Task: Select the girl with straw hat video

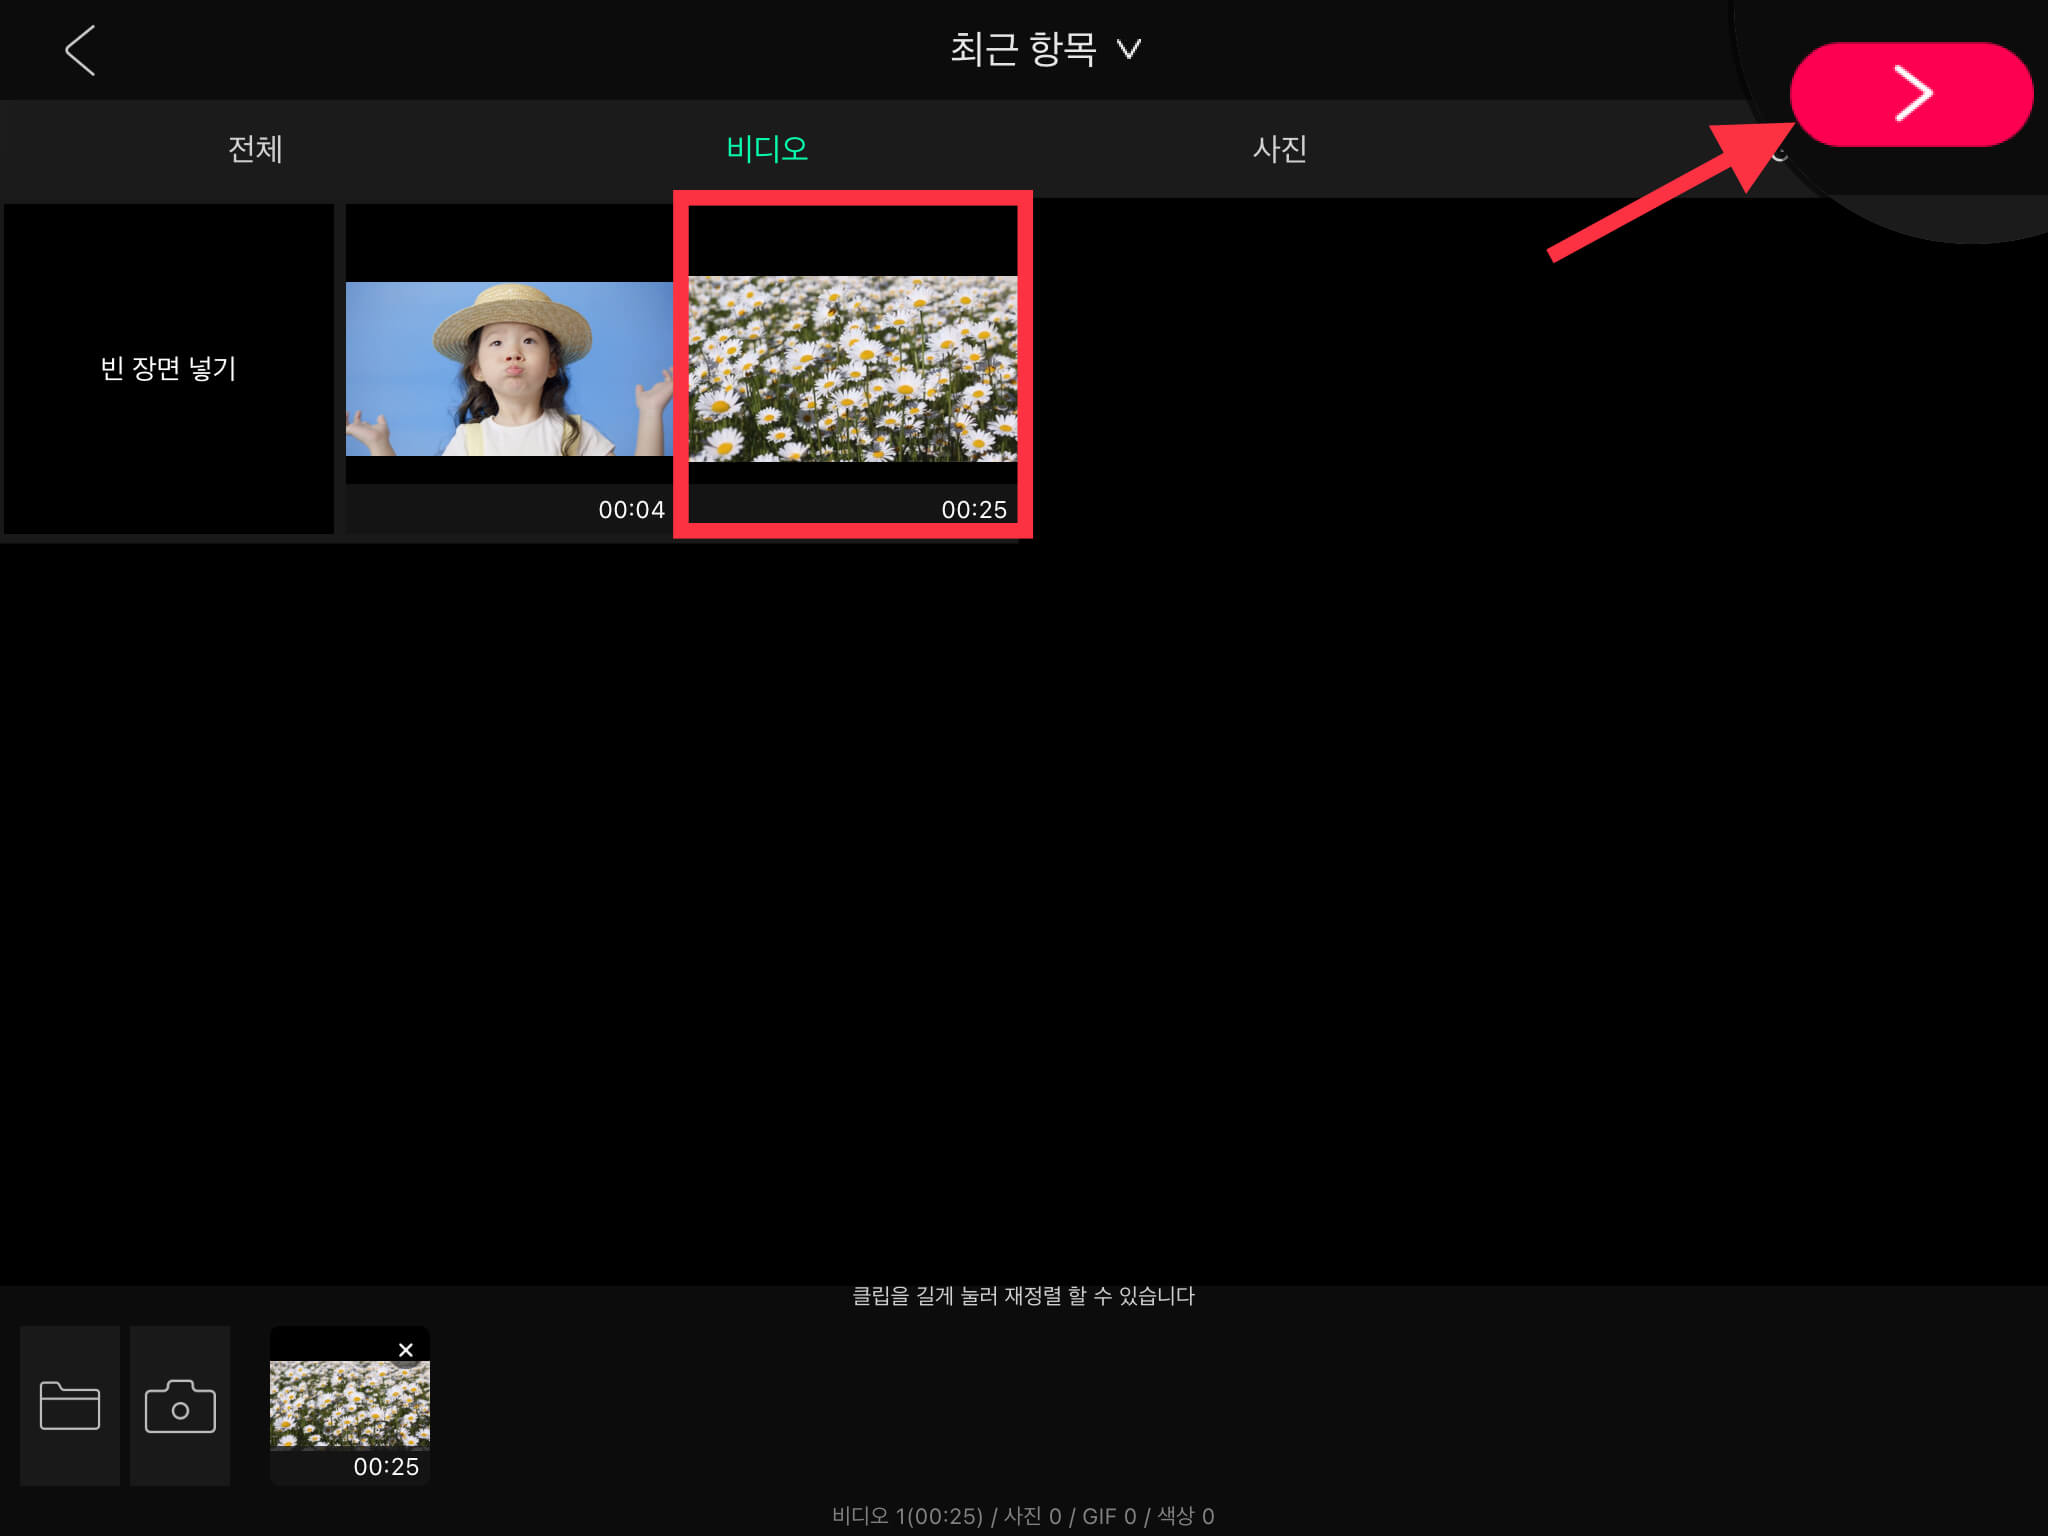Action: pos(510,368)
